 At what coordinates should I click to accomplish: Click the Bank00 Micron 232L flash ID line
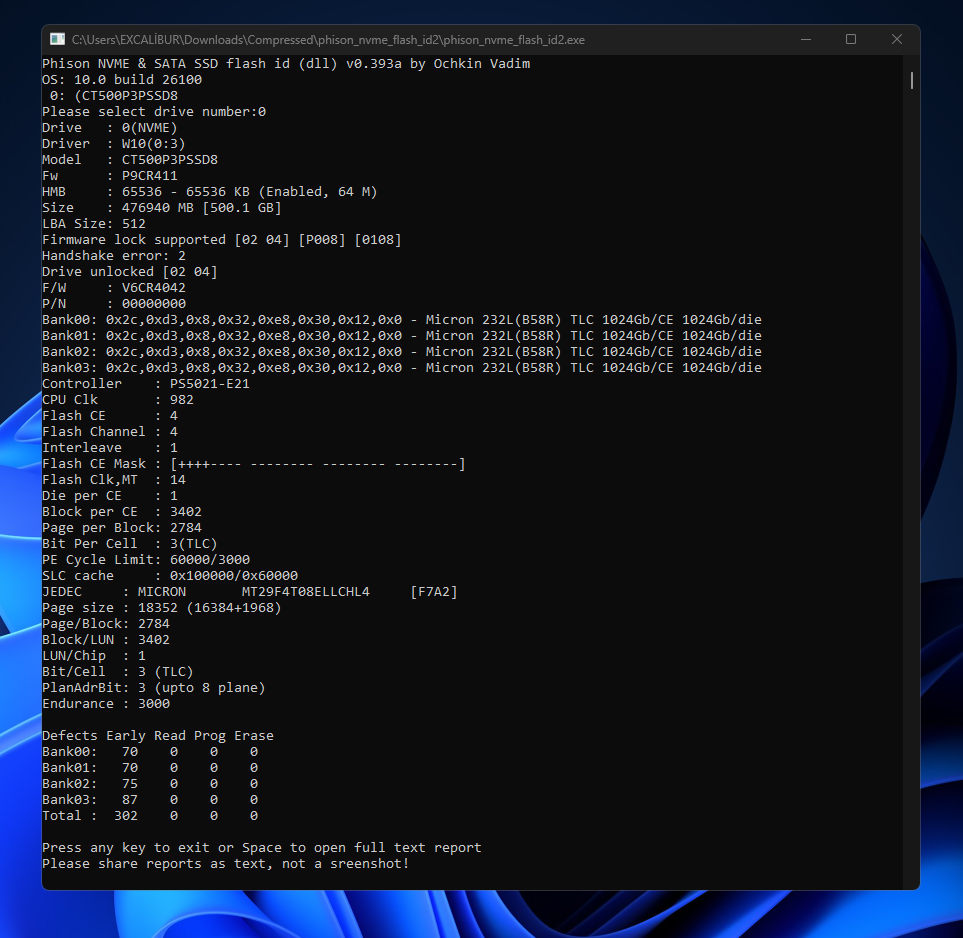point(402,319)
